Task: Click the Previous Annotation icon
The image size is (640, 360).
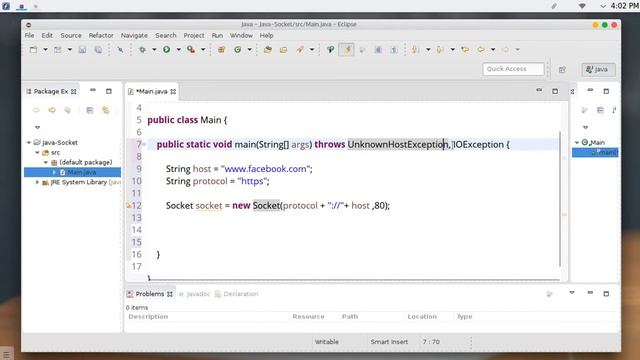Action: pos(440,49)
